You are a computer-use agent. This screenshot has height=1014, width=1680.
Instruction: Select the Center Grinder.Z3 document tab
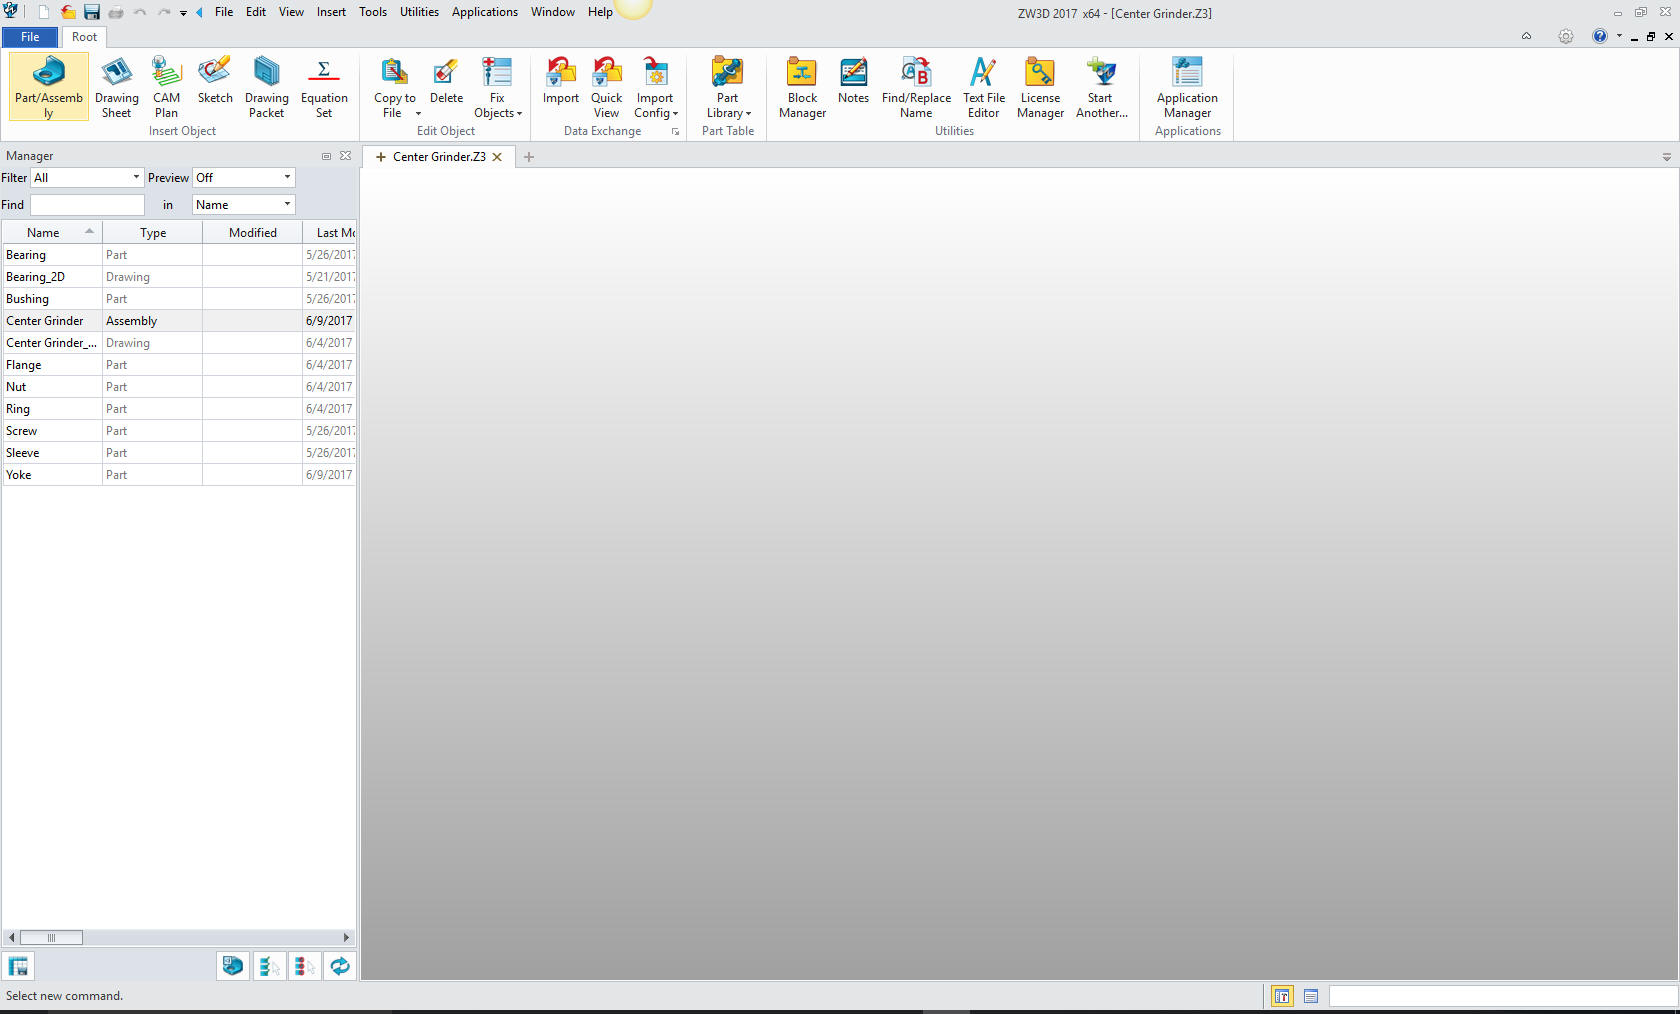pyautogui.click(x=438, y=157)
